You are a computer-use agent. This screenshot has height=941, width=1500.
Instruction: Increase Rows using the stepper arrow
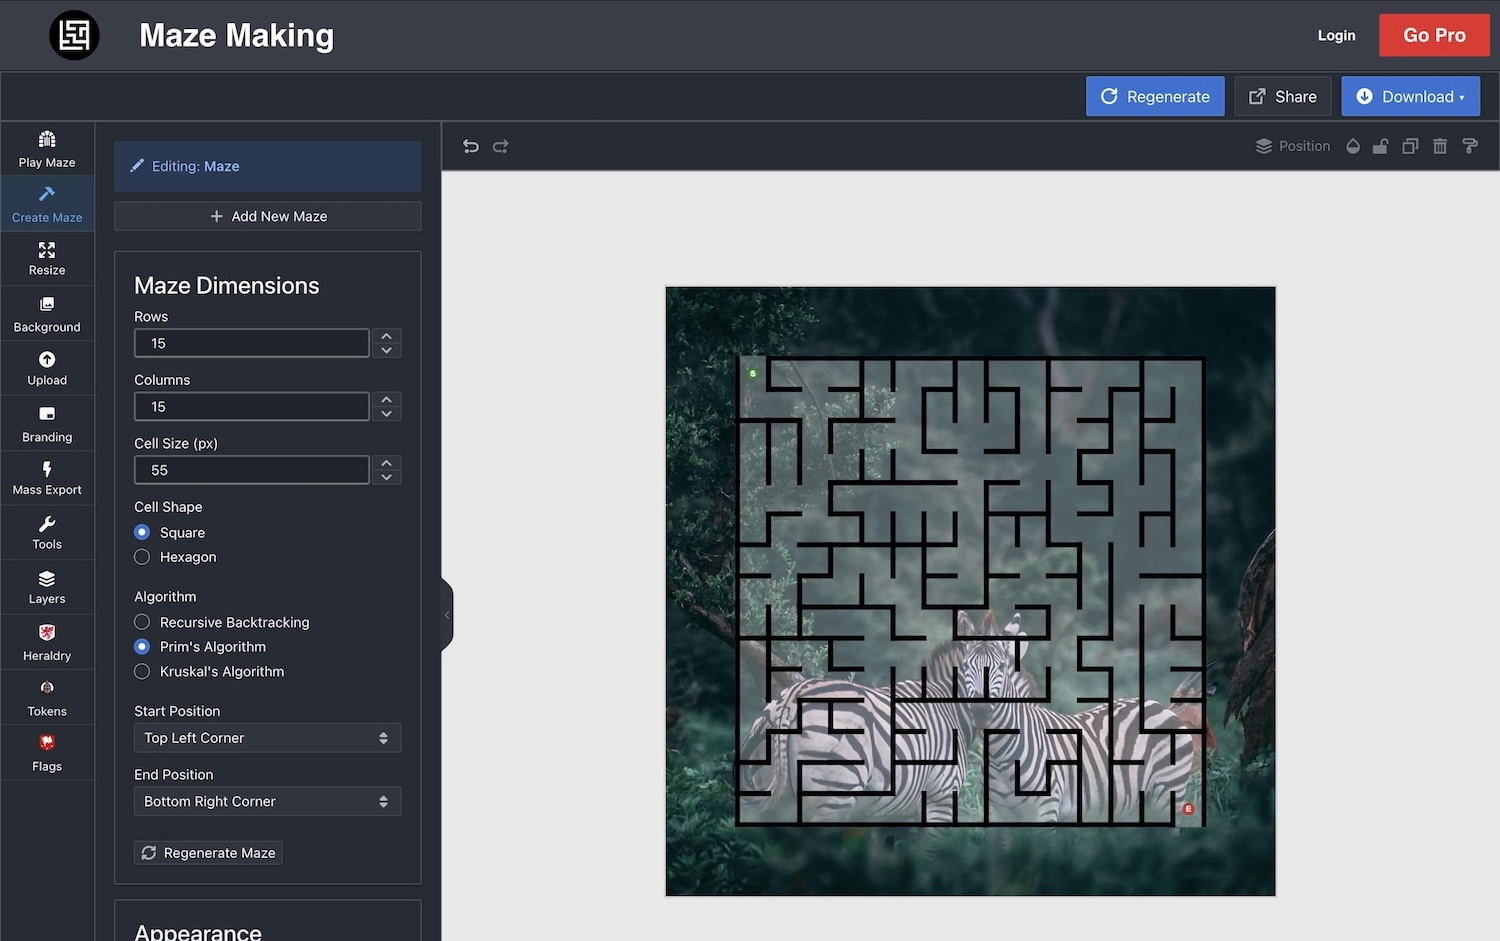386,336
